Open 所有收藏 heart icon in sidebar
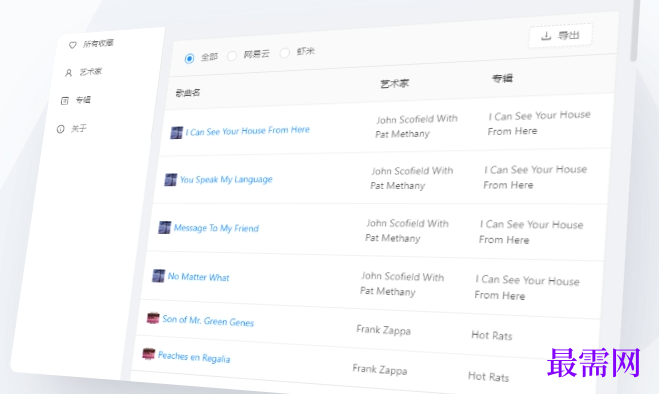The image size is (659, 394). (73, 45)
